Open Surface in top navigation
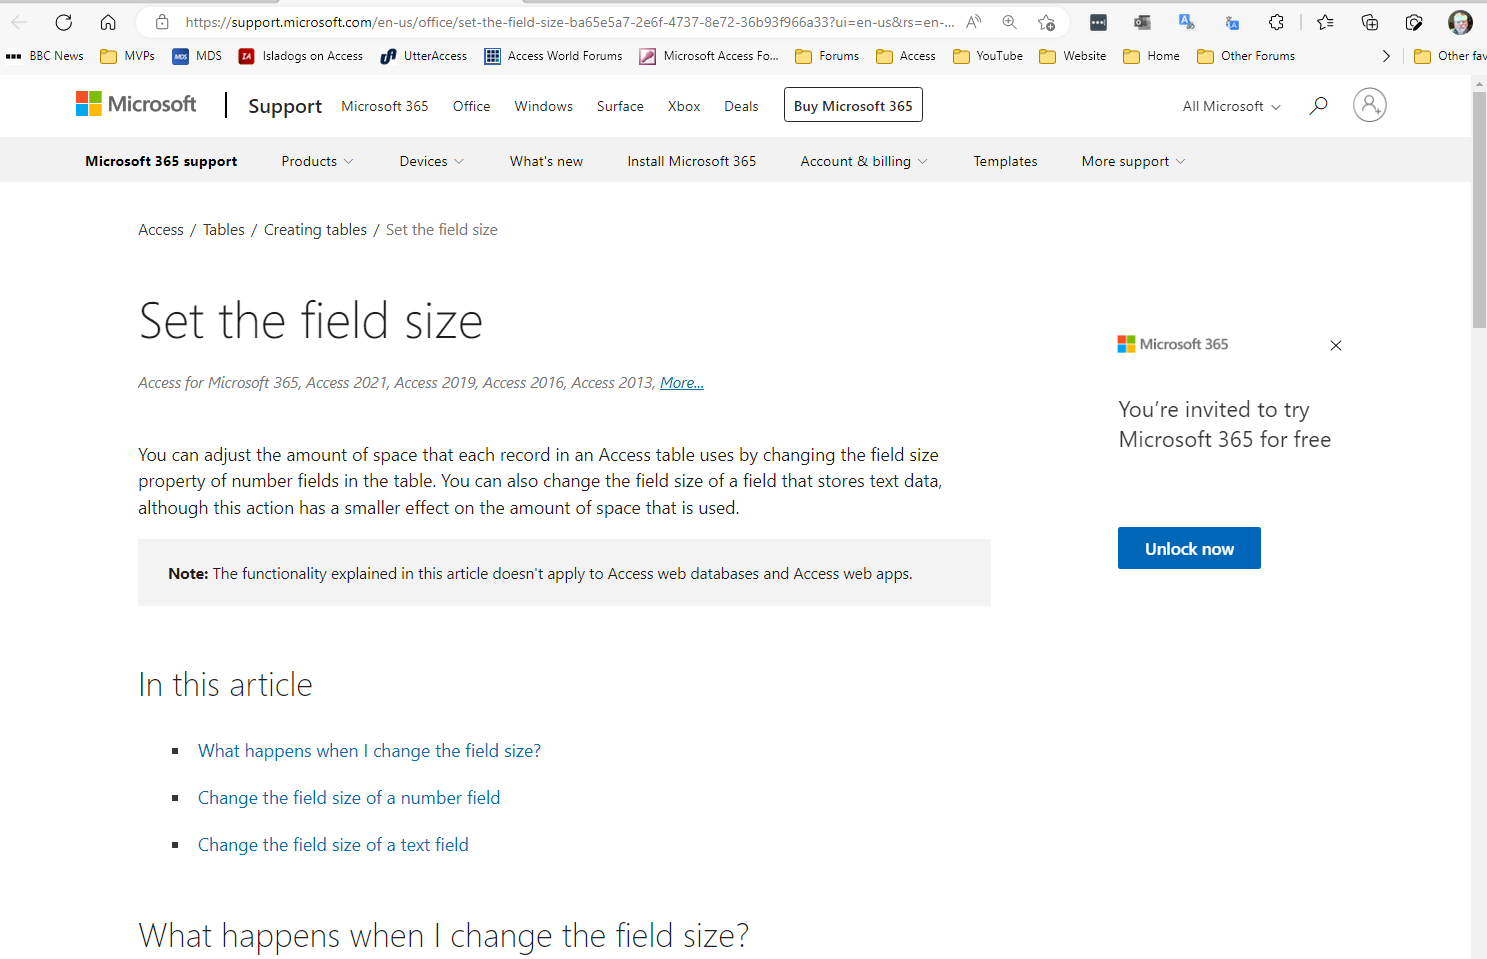Viewport: 1487px width, 959px height. 620,106
